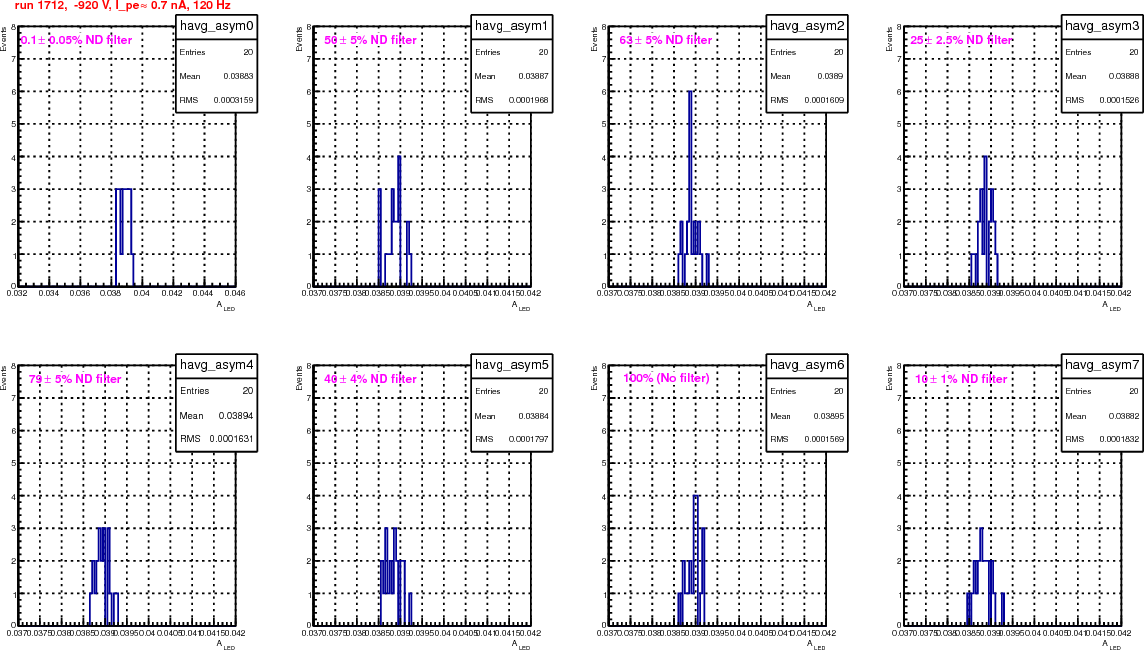The height and width of the screenshot is (650, 1144).
Task: Click the RMS value 0.0001609
Action: 824,100
